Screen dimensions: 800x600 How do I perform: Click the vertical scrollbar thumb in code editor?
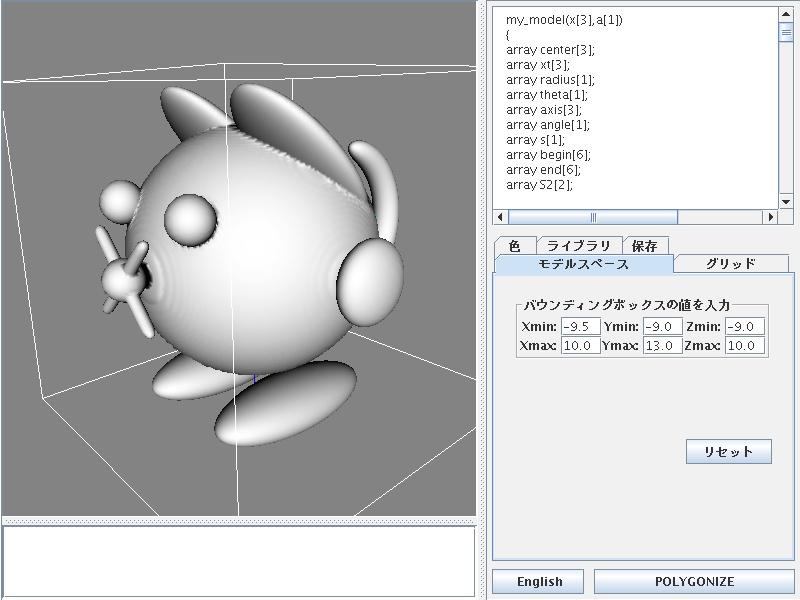(x=786, y=32)
